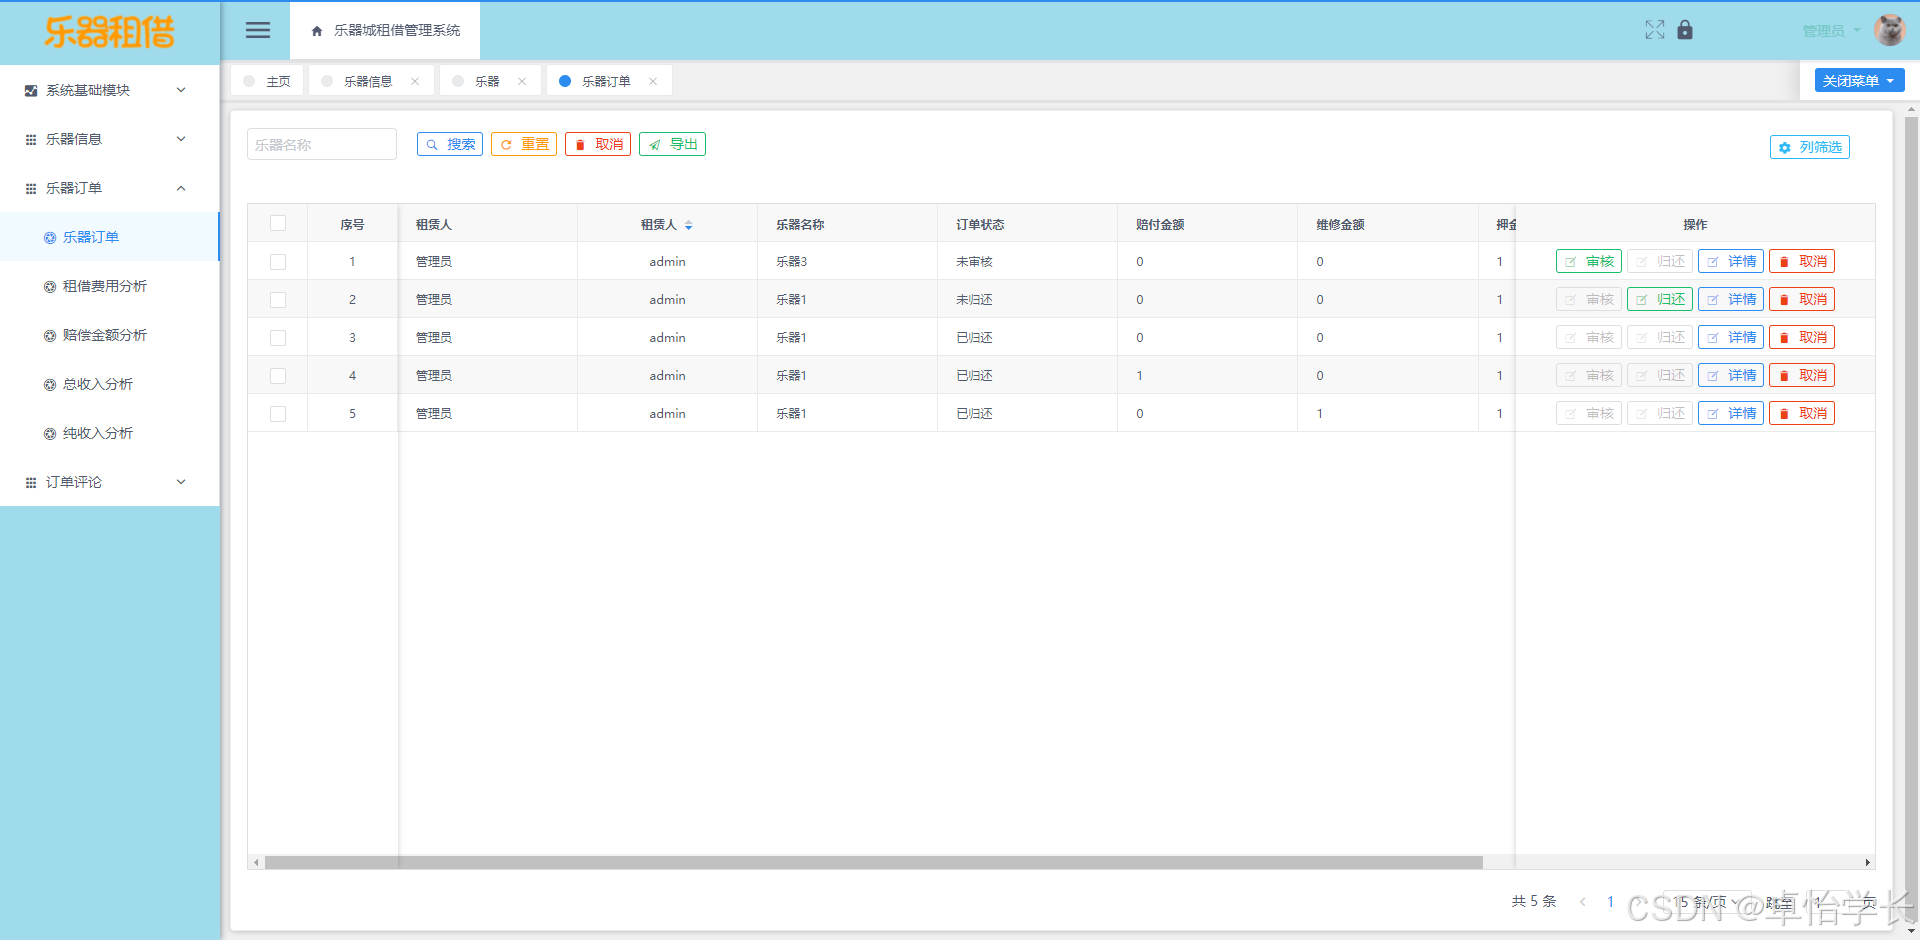1920x940 pixels.
Task: Switch to the 主页 tab
Action: 267,81
